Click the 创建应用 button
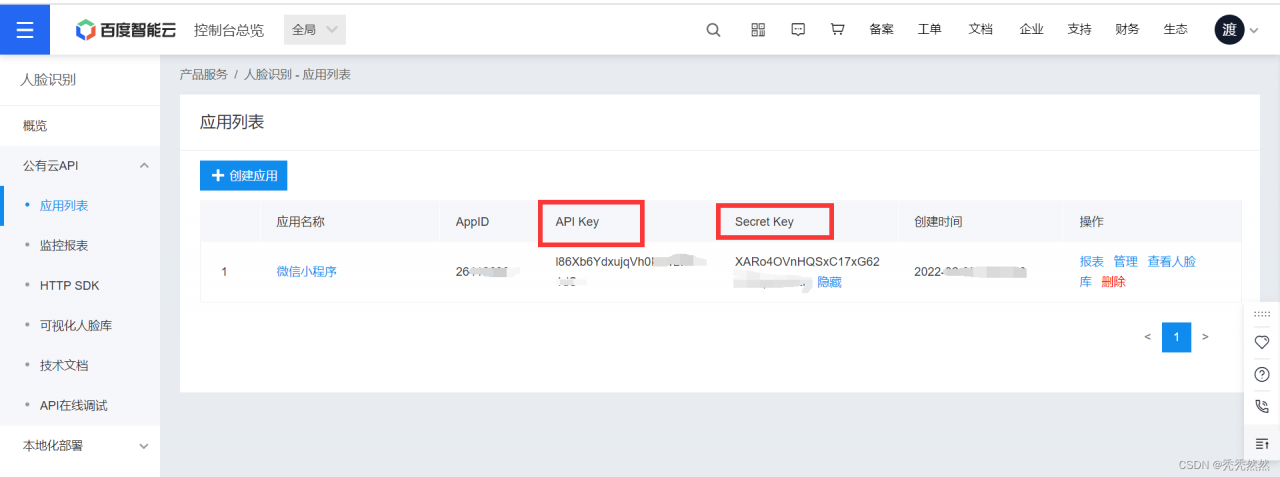 click(x=244, y=176)
